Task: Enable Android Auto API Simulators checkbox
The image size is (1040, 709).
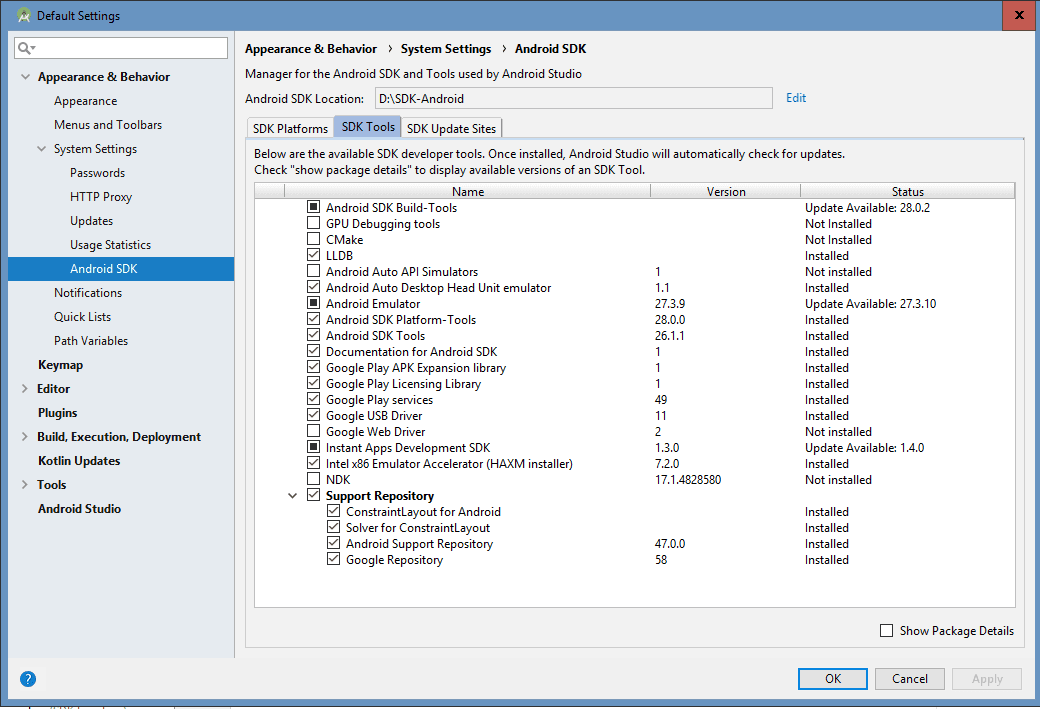Action: (314, 271)
